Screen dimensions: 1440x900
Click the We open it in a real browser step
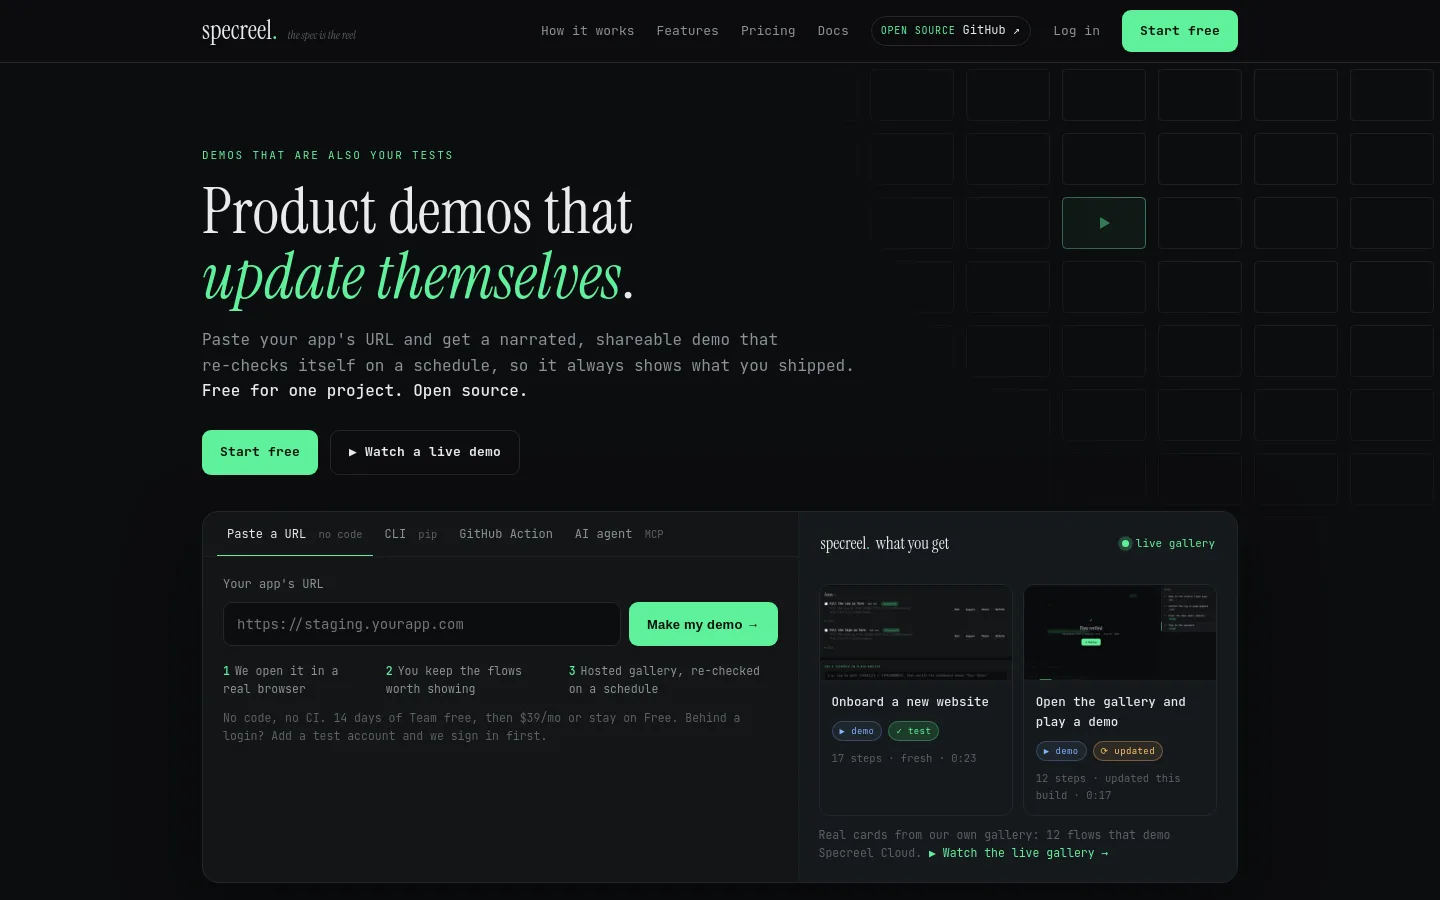pyautogui.click(x=281, y=680)
